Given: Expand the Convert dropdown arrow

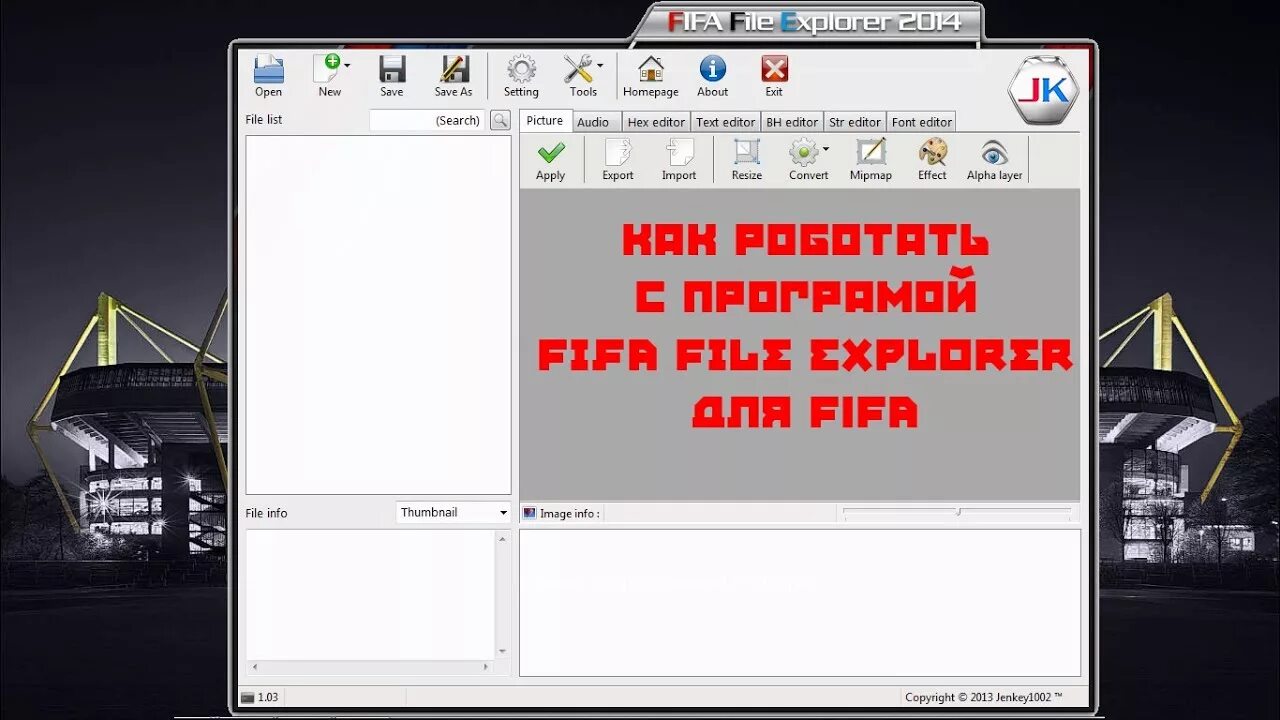Looking at the screenshot, I should 826,149.
